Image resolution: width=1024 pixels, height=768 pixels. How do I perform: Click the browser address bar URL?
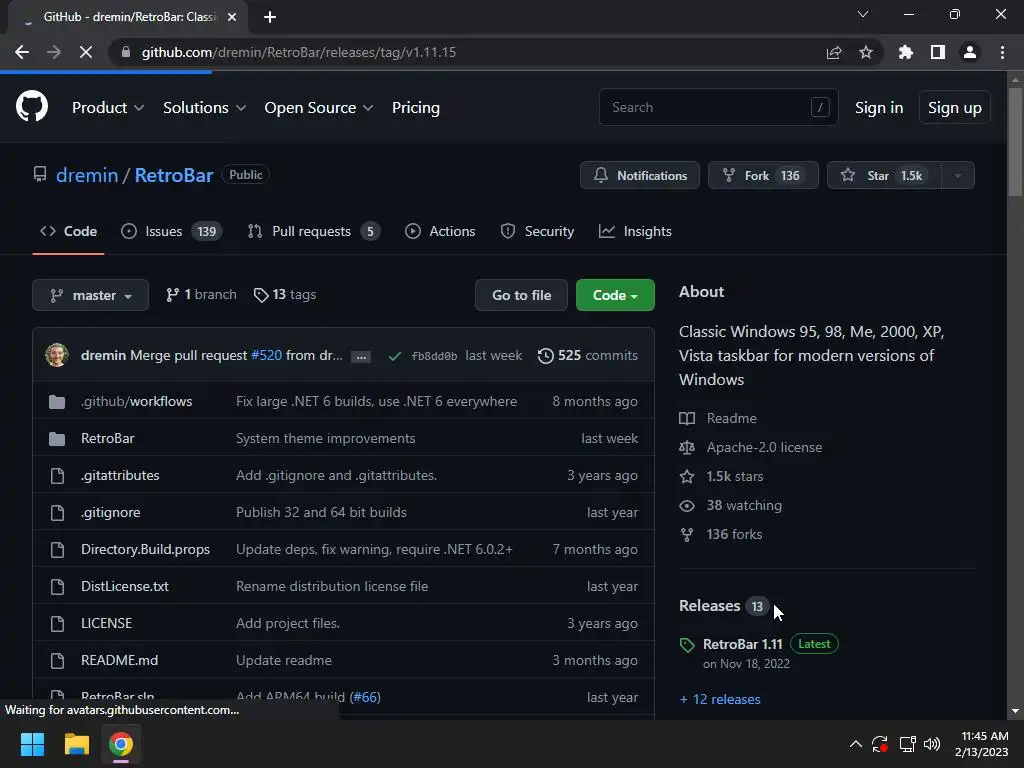(298, 52)
